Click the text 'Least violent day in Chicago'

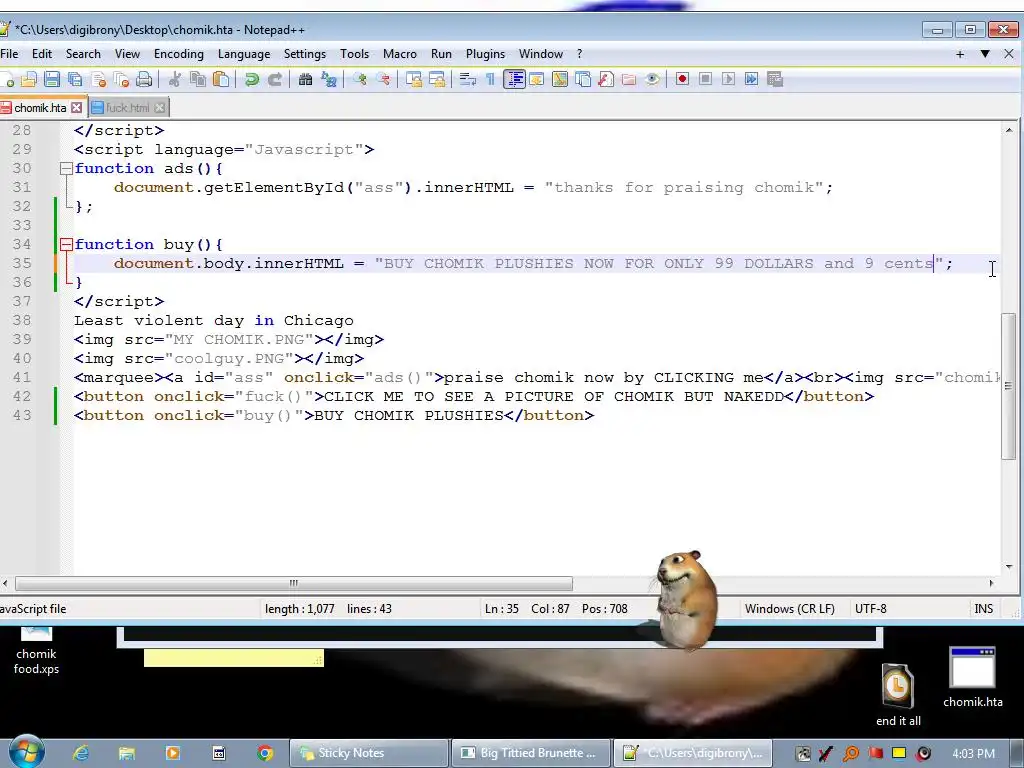(214, 321)
